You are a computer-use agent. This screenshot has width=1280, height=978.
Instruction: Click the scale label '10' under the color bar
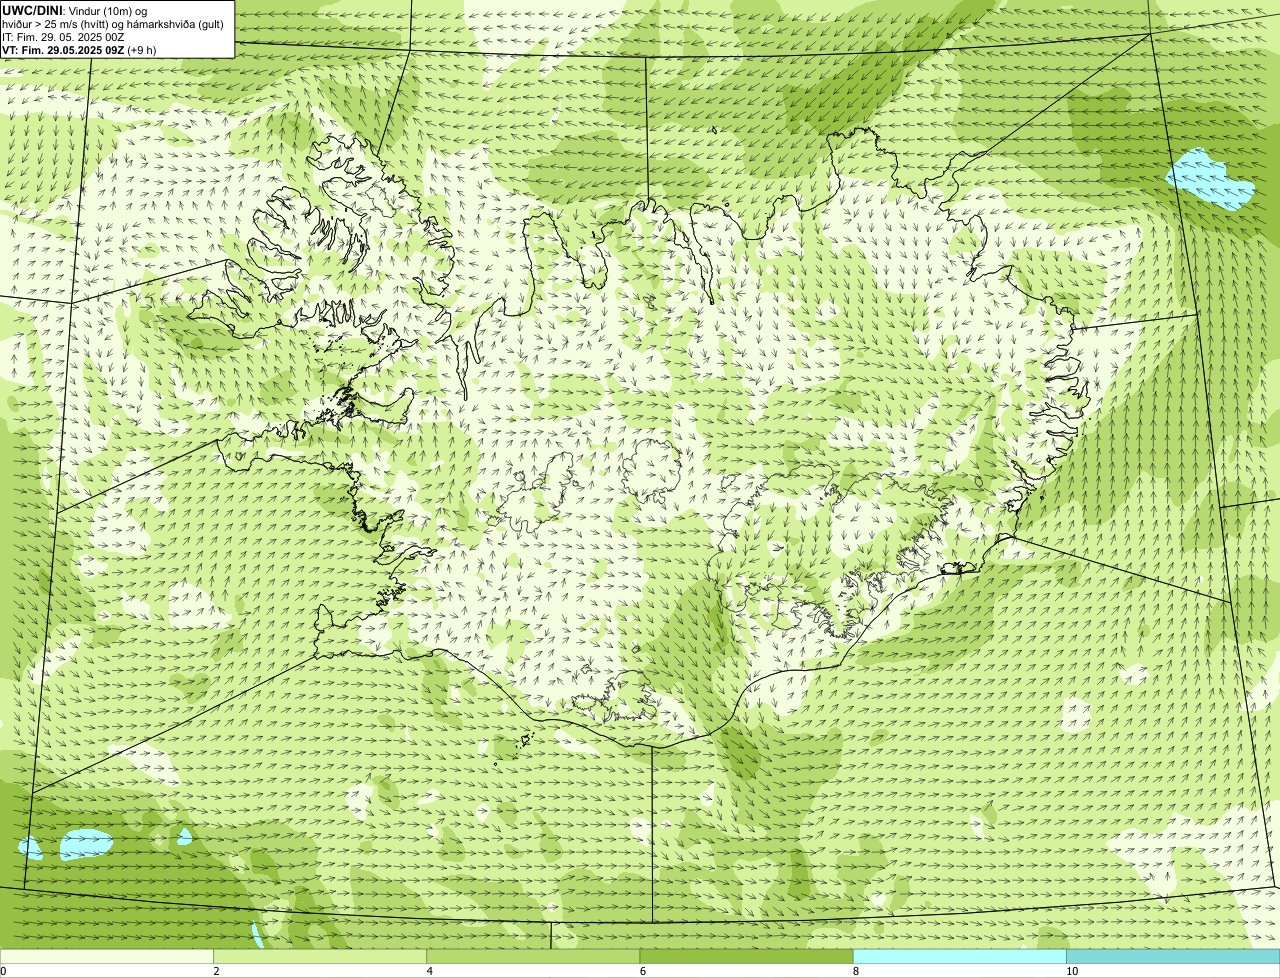(1071, 971)
